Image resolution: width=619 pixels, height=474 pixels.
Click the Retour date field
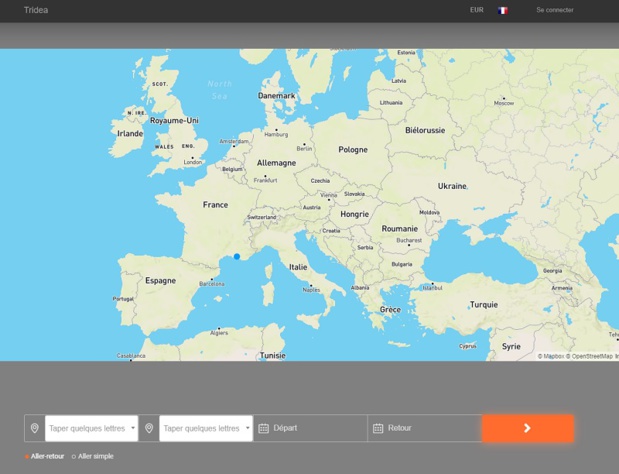click(430, 428)
